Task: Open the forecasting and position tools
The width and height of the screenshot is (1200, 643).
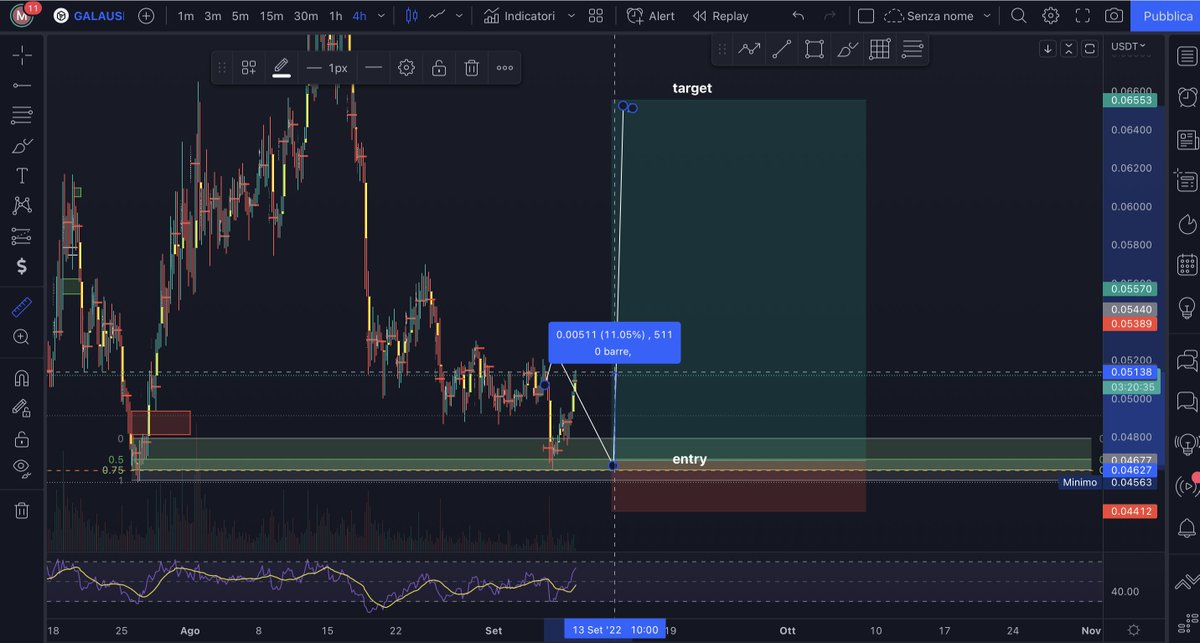Action: click(21, 237)
